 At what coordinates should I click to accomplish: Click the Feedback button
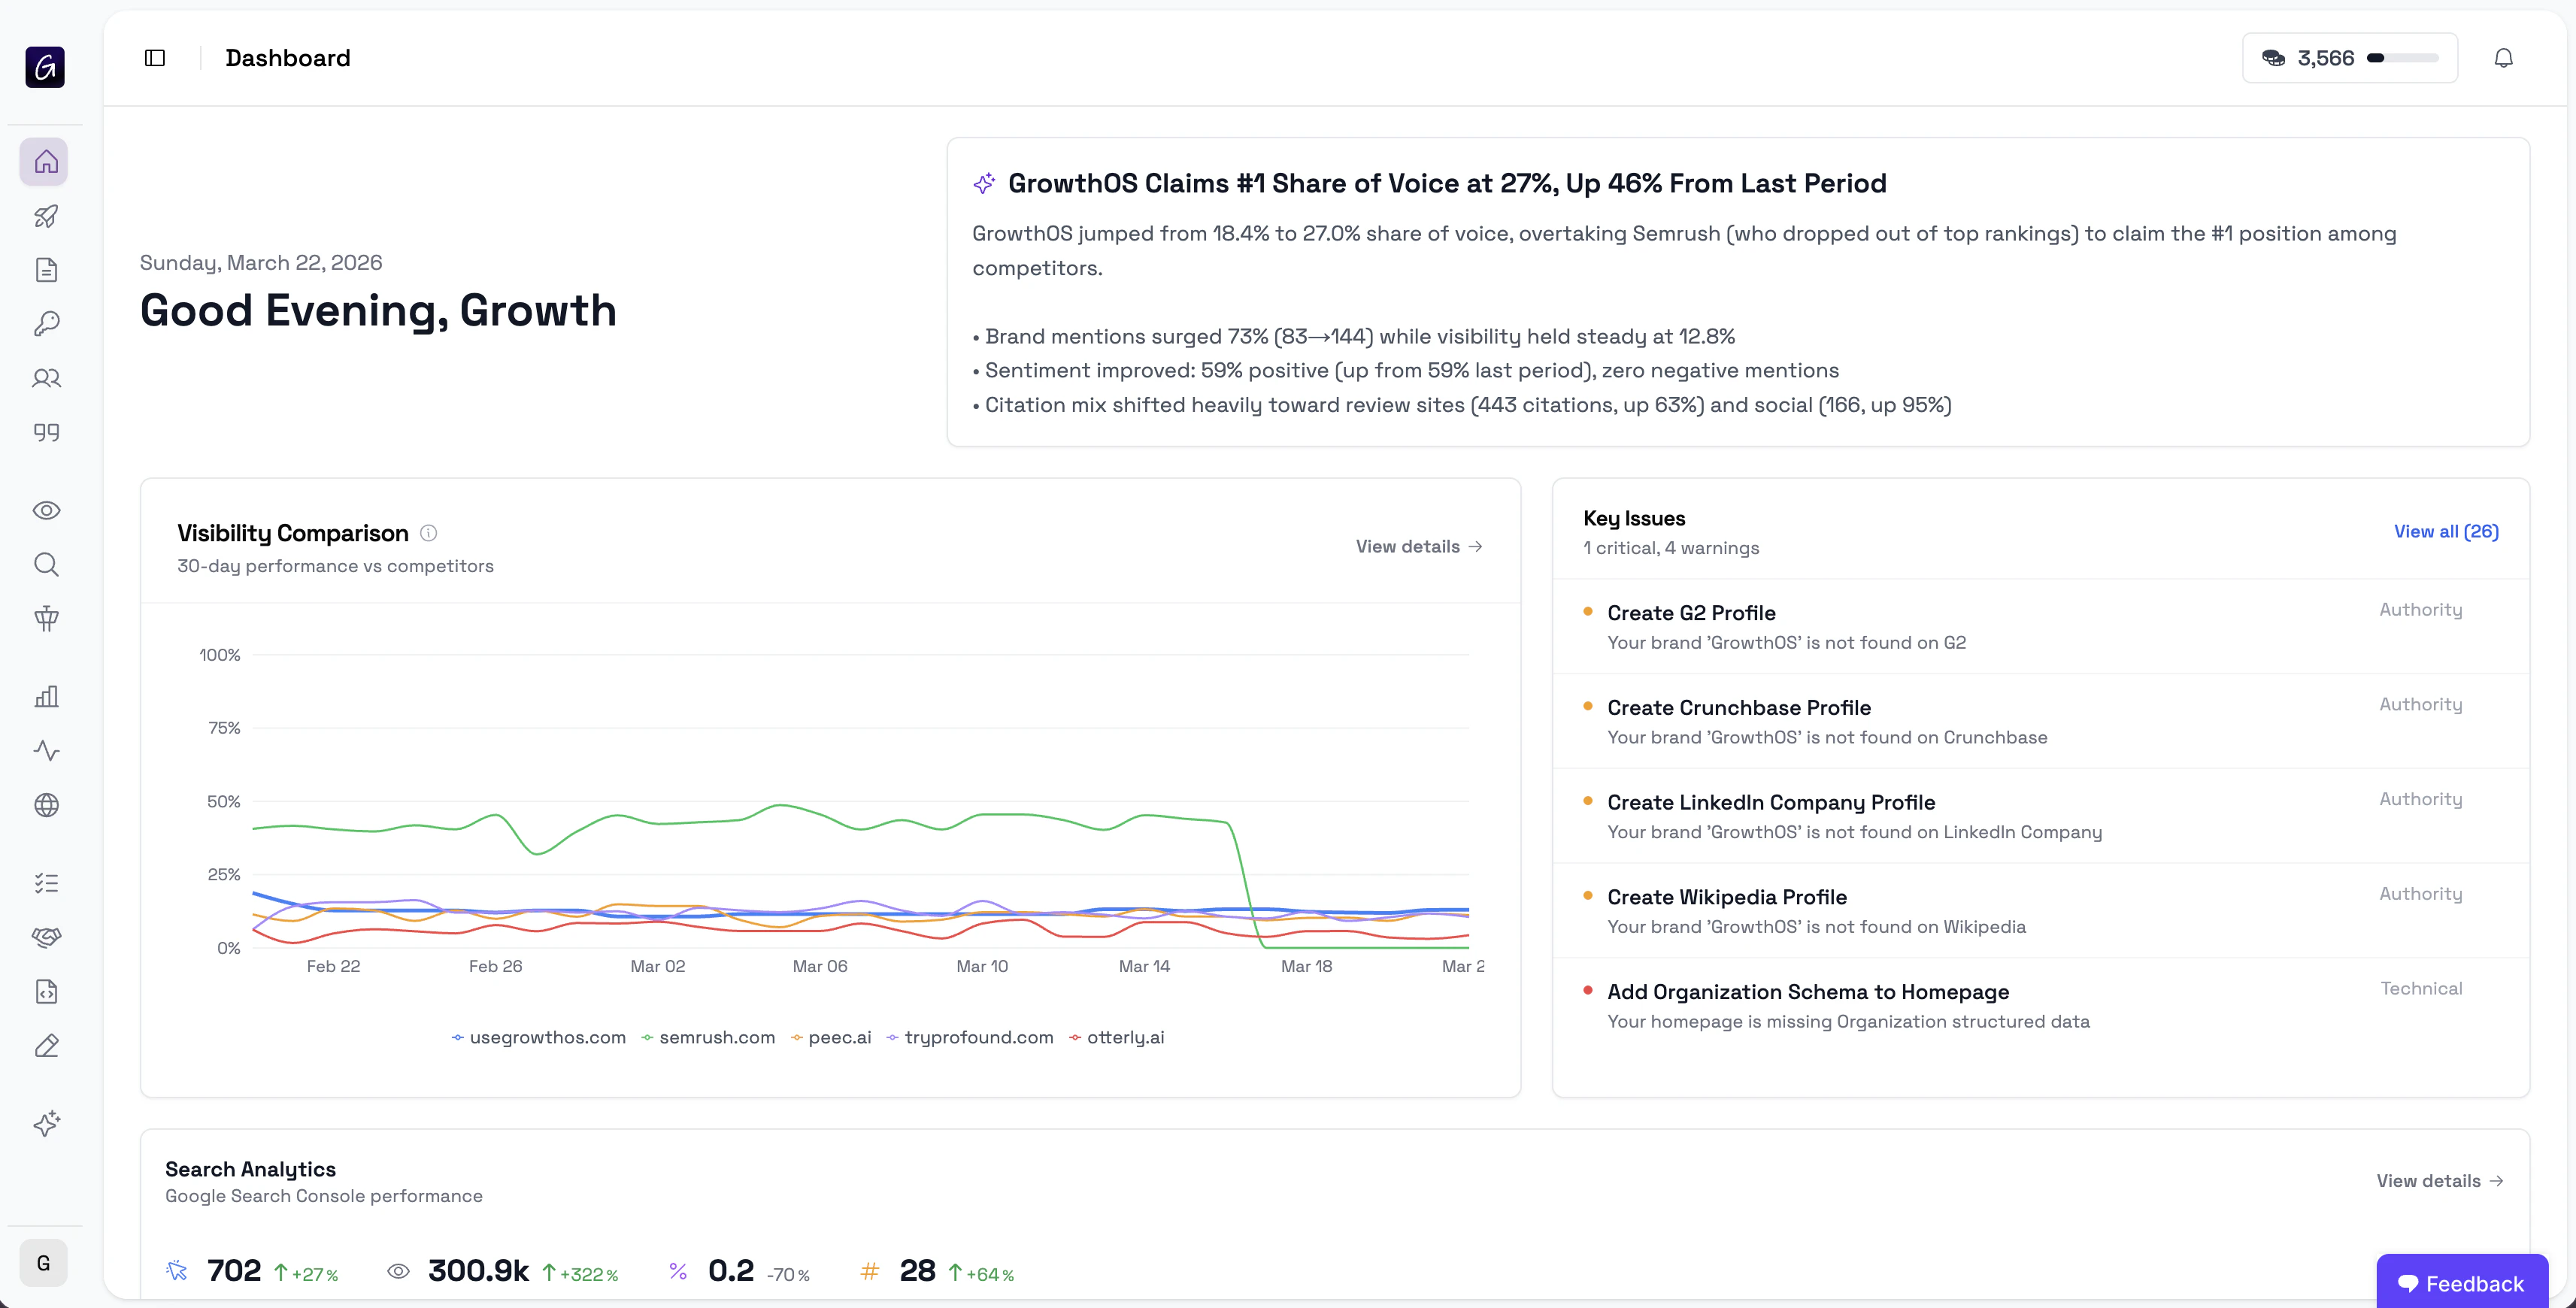point(2461,1283)
